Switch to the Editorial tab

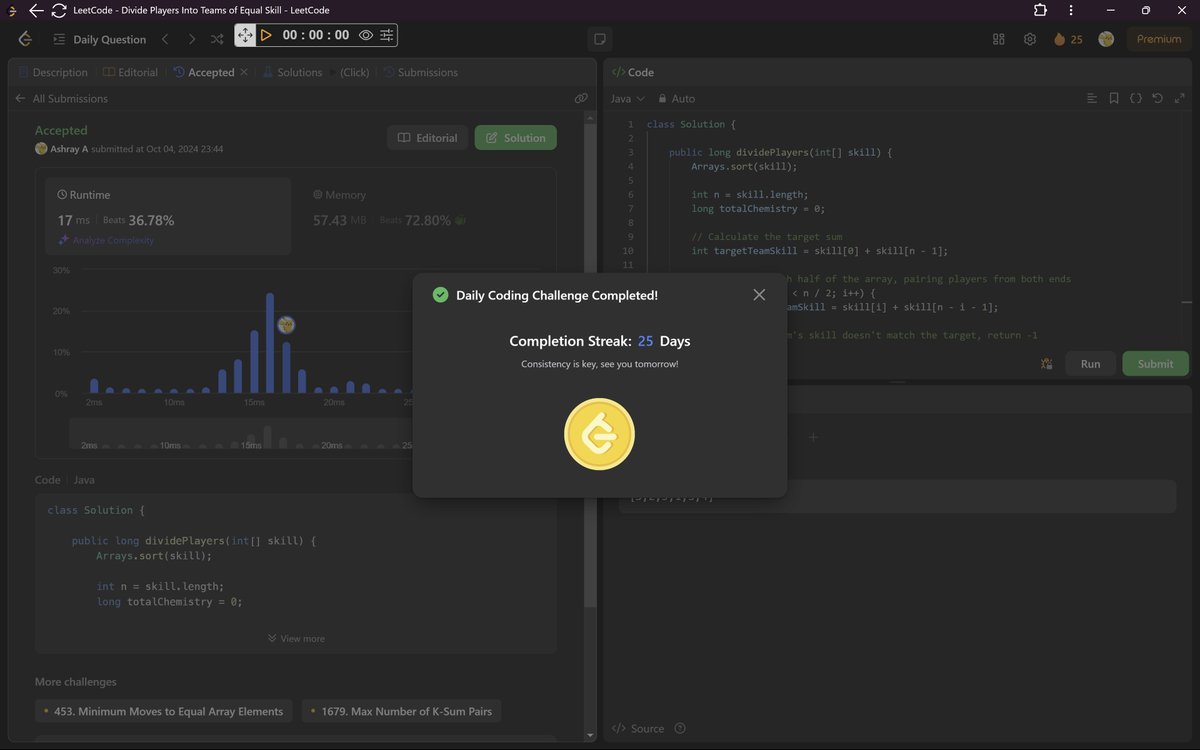[131, 72]
